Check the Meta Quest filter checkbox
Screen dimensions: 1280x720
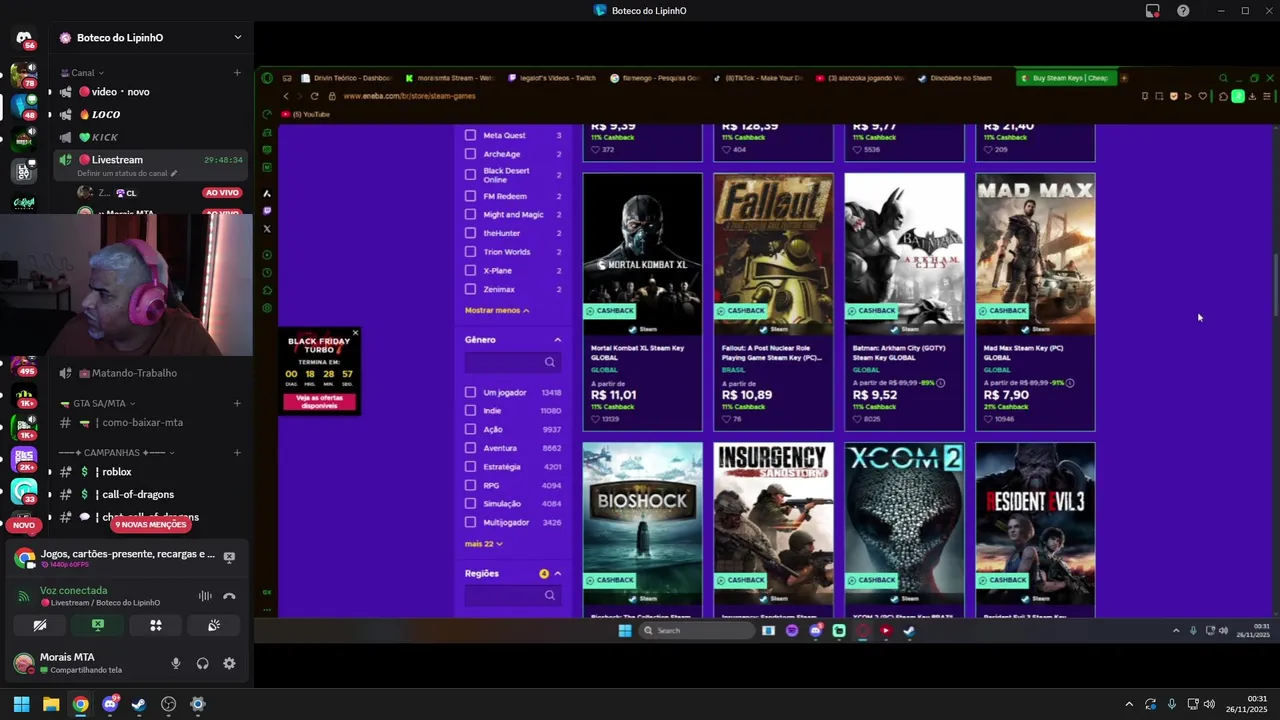click(470, 135)
